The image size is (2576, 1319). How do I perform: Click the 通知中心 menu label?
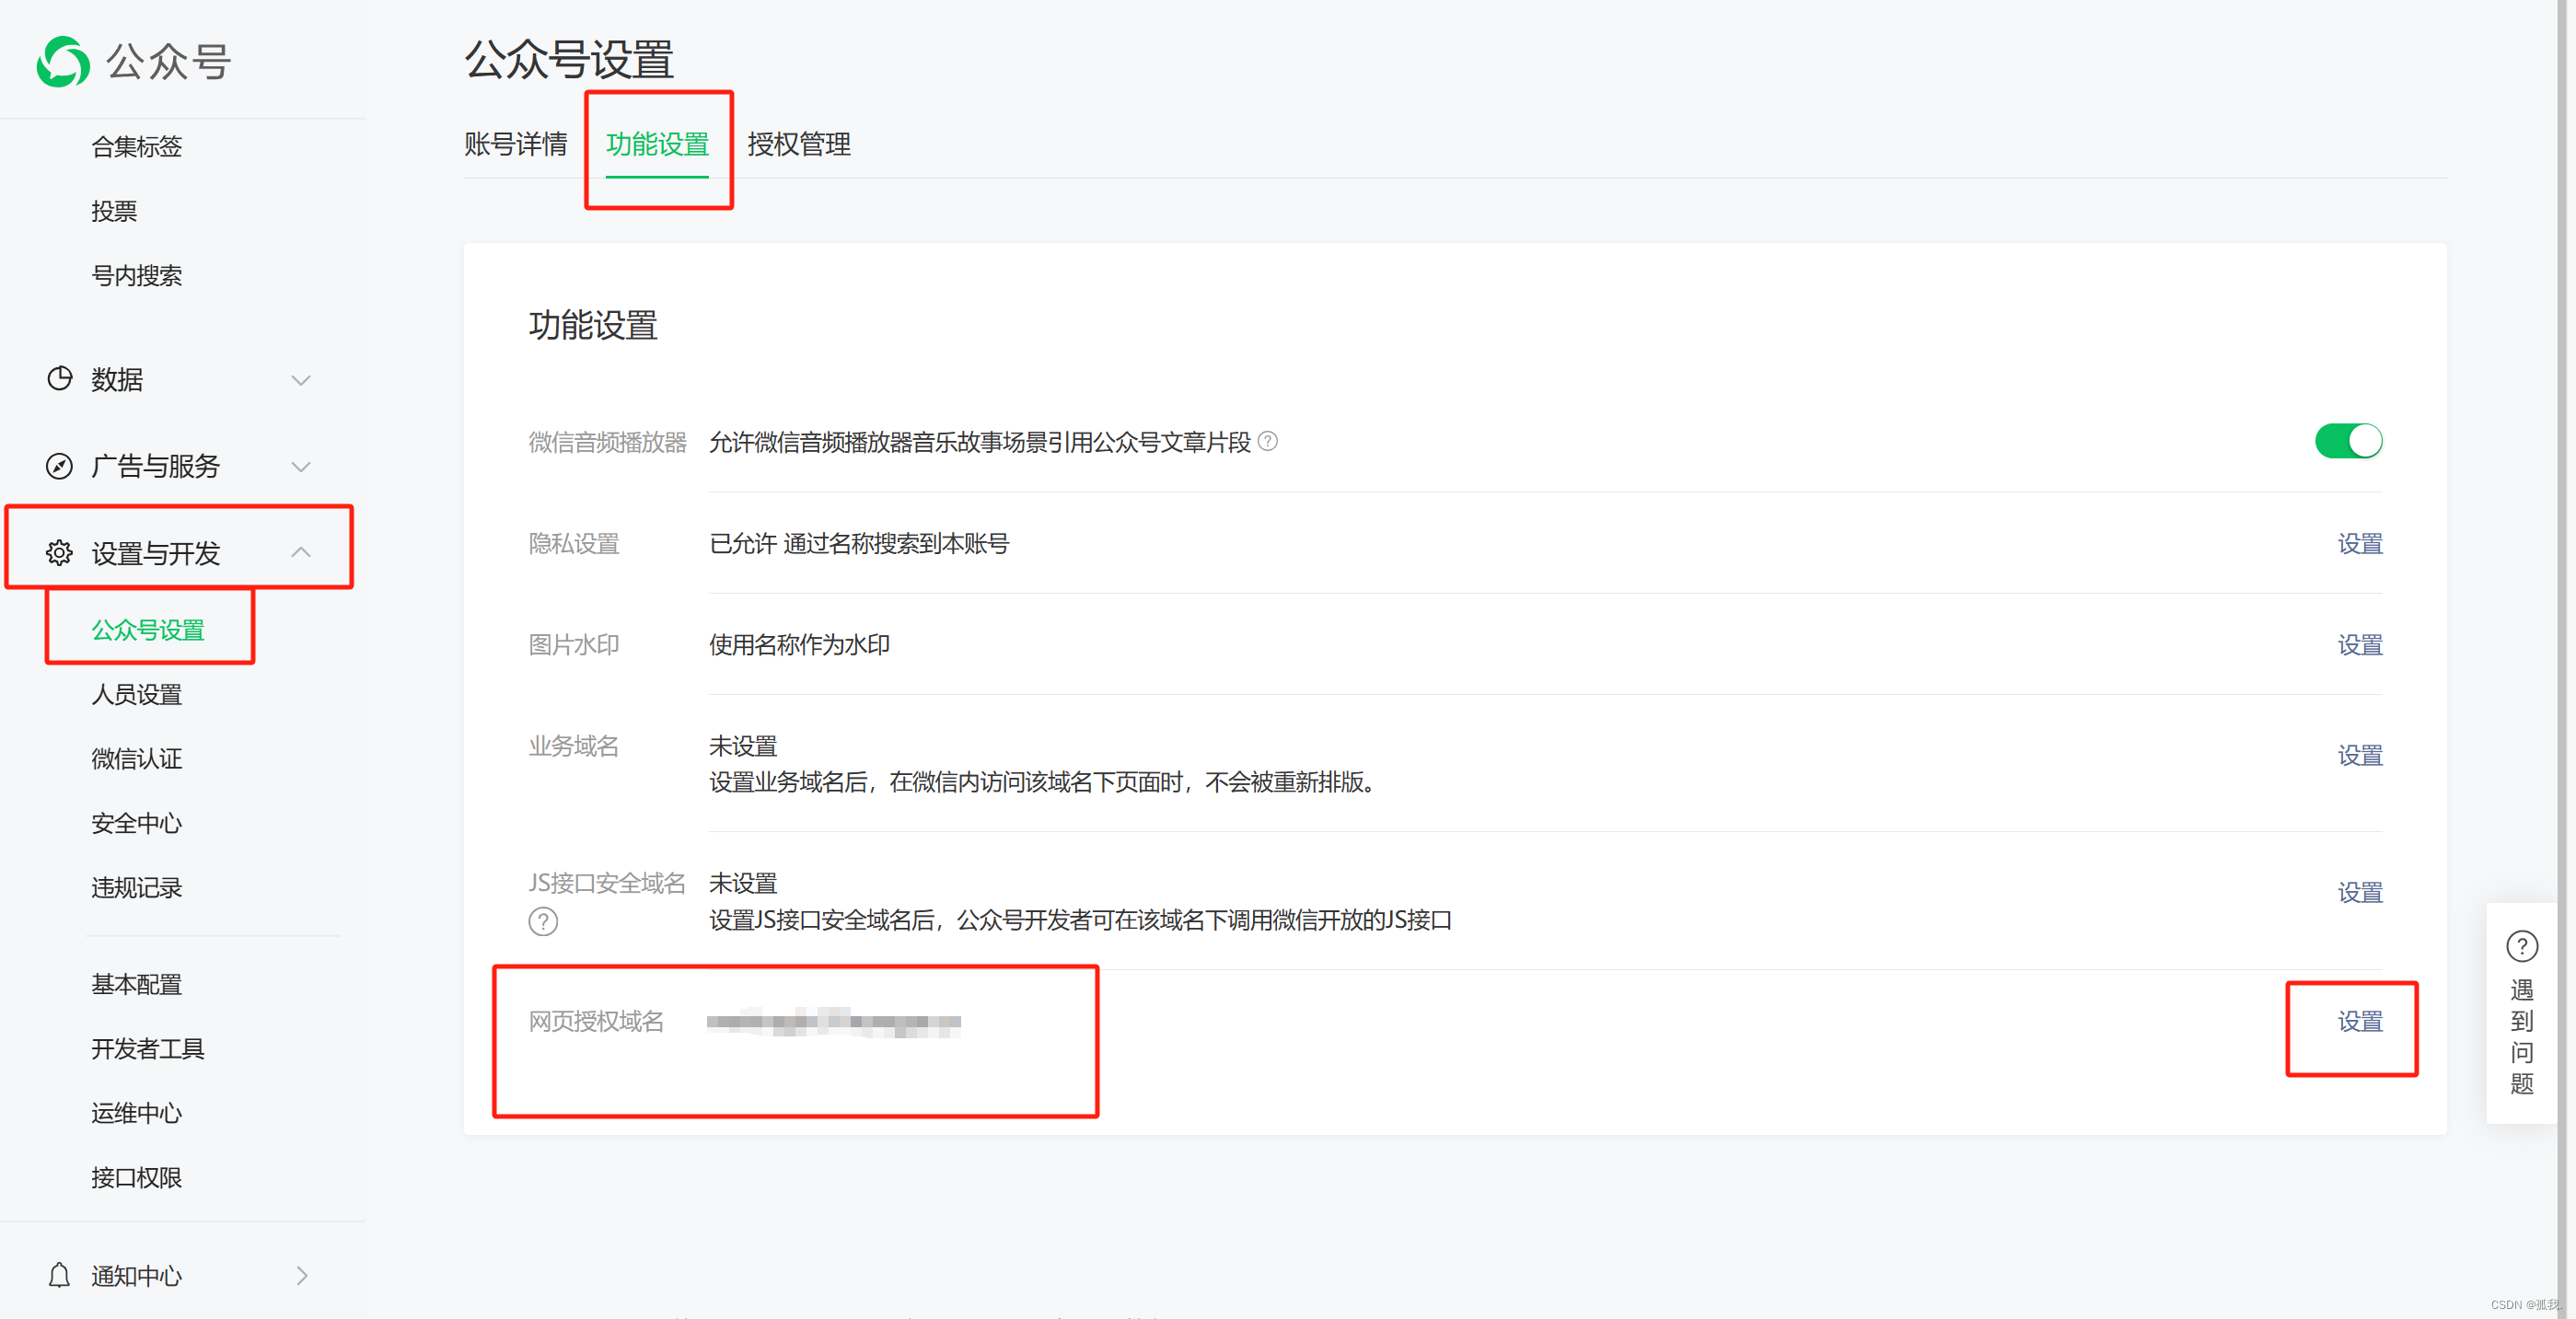pos(137,1276)
